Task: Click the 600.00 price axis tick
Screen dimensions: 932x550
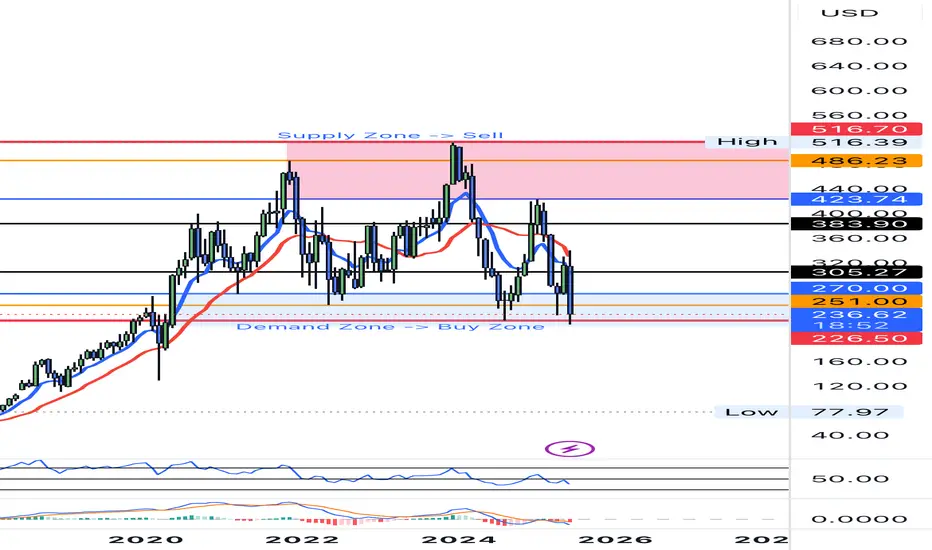Action: point(859,90)
